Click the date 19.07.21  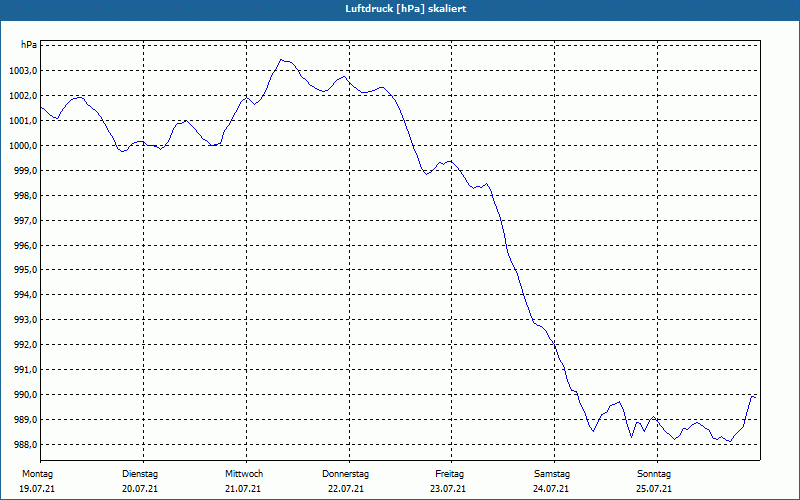[37, 489]
